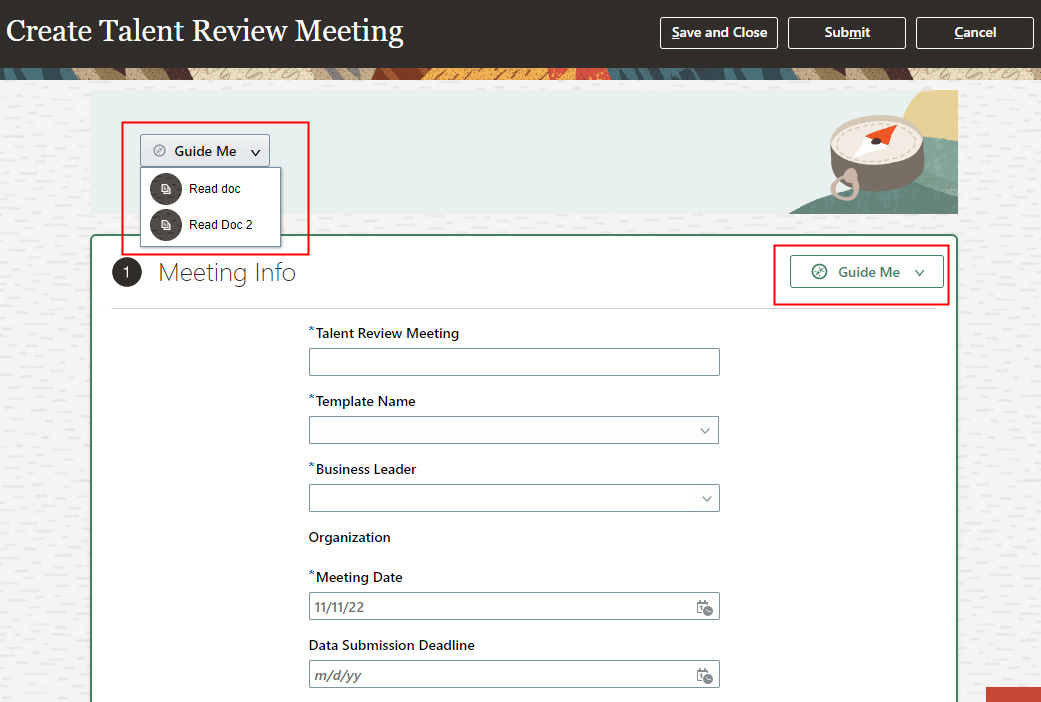Click the Save and Close button
The width and height of the screenshot is (1041, 702).
click(x=718, y=33)
